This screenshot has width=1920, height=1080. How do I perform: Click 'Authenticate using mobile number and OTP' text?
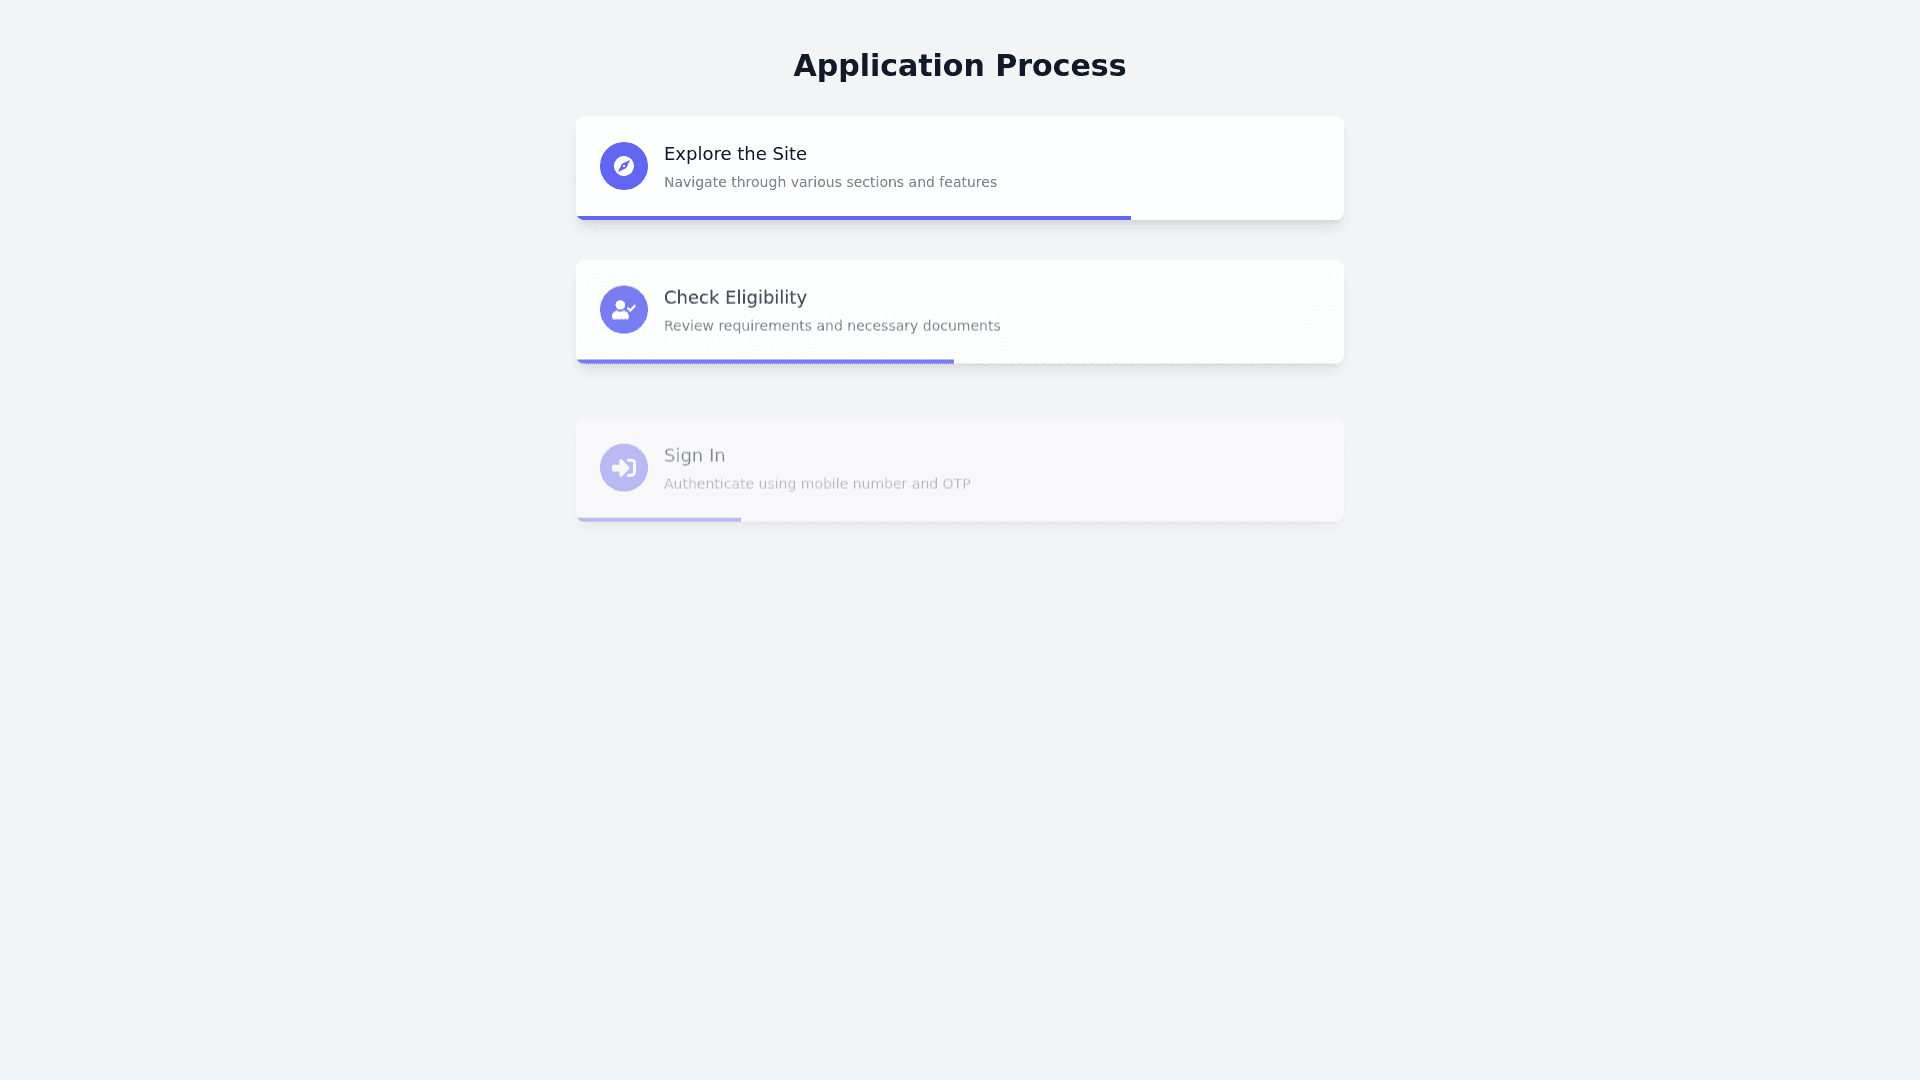point(817,484)
